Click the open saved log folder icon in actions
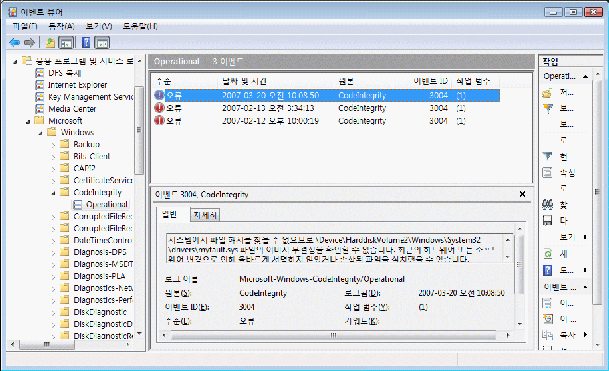Screen dimensions: 609x371 pos(547,92)
